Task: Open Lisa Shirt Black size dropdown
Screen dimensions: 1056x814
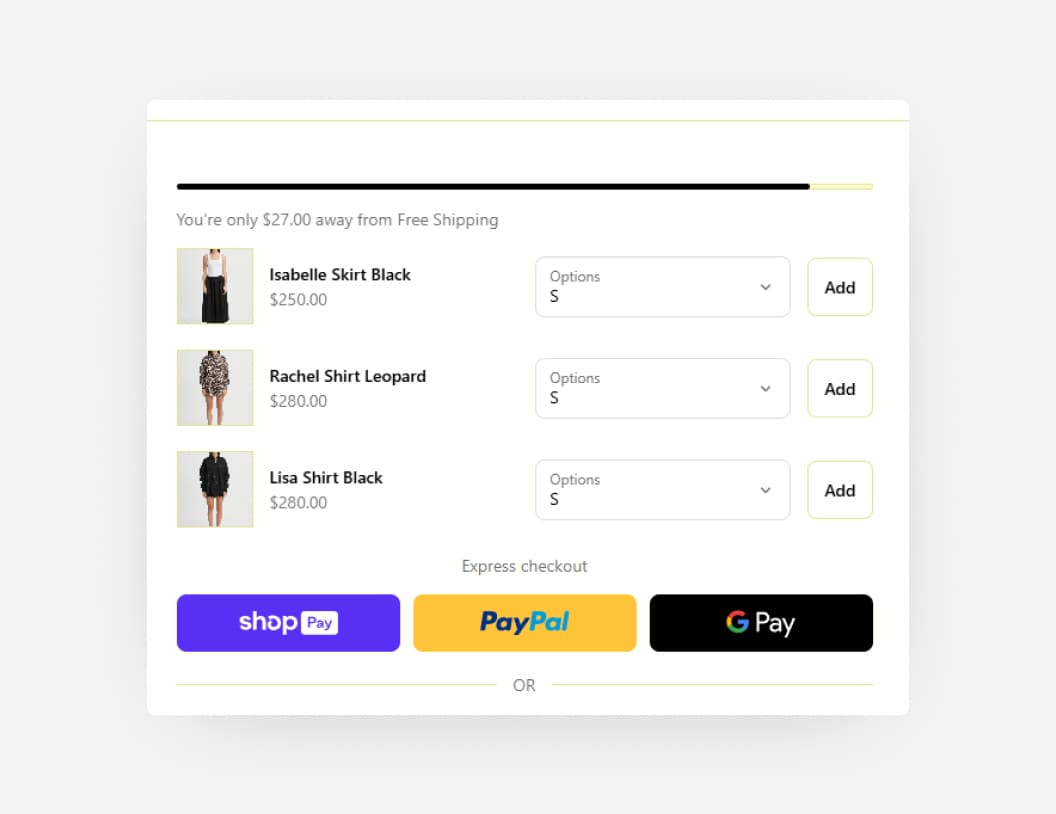Action: (663, 490)
